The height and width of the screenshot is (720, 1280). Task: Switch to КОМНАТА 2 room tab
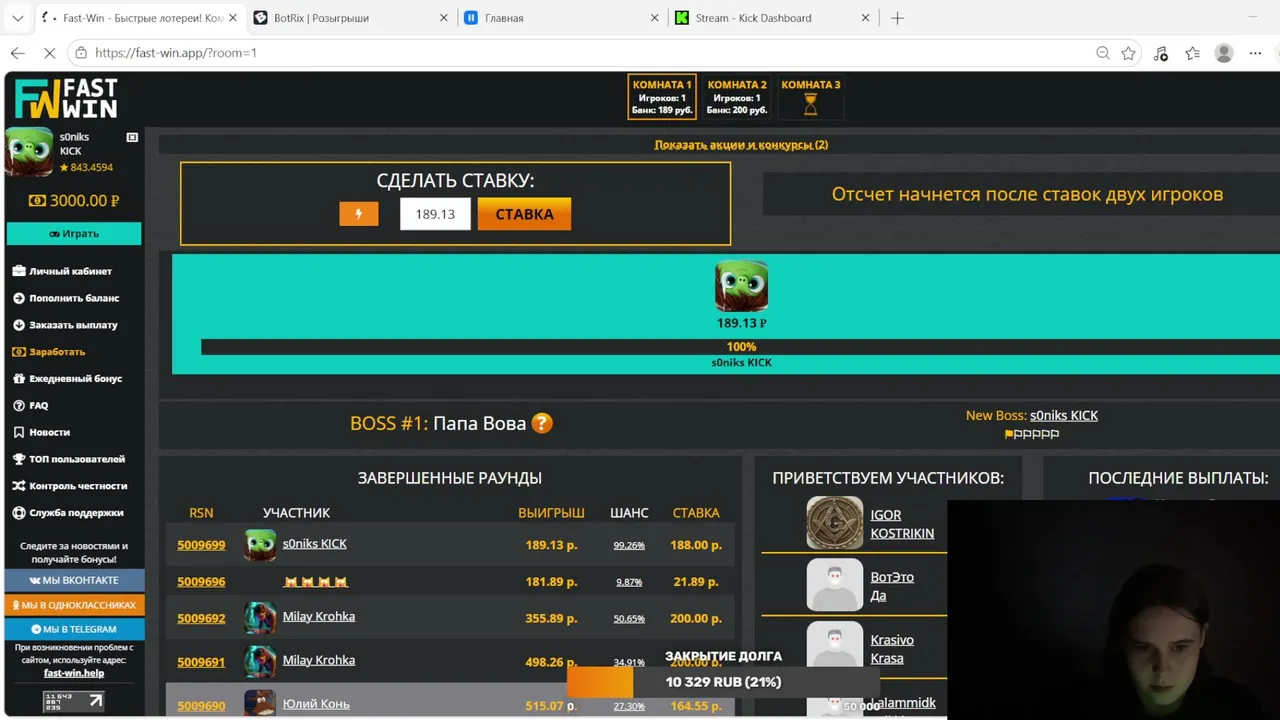point(737,97)
